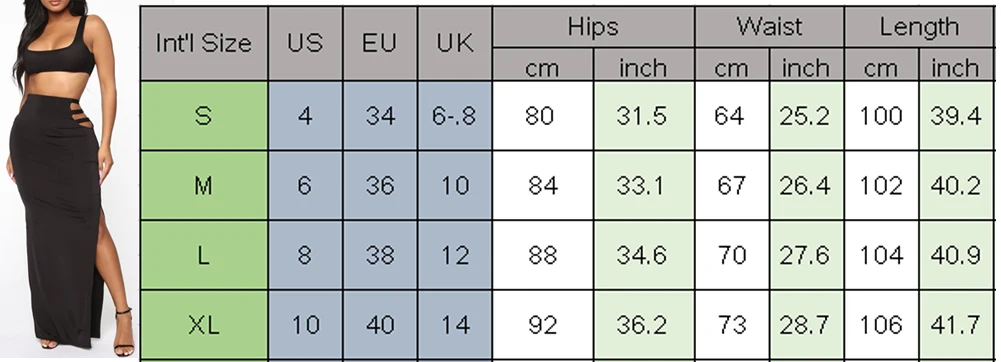Select the US 10 cell
This screenshot has height=362, width=1001.
coord(305,325)
